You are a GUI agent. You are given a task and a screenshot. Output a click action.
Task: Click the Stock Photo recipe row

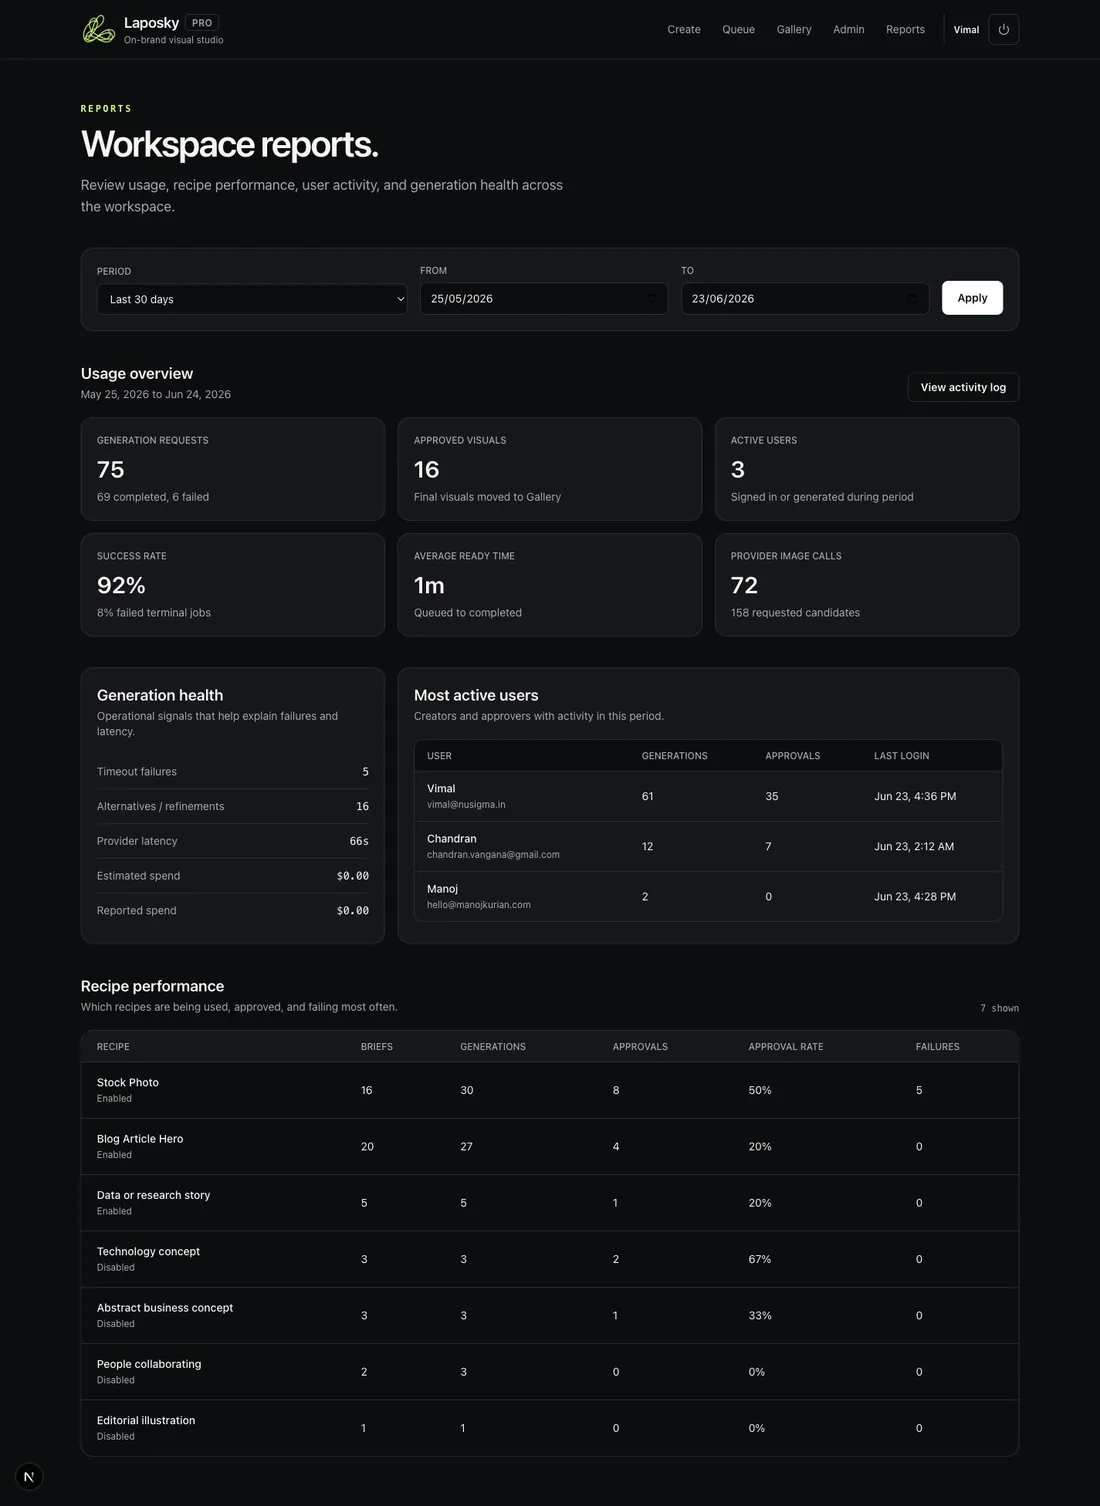(550, 1090)
